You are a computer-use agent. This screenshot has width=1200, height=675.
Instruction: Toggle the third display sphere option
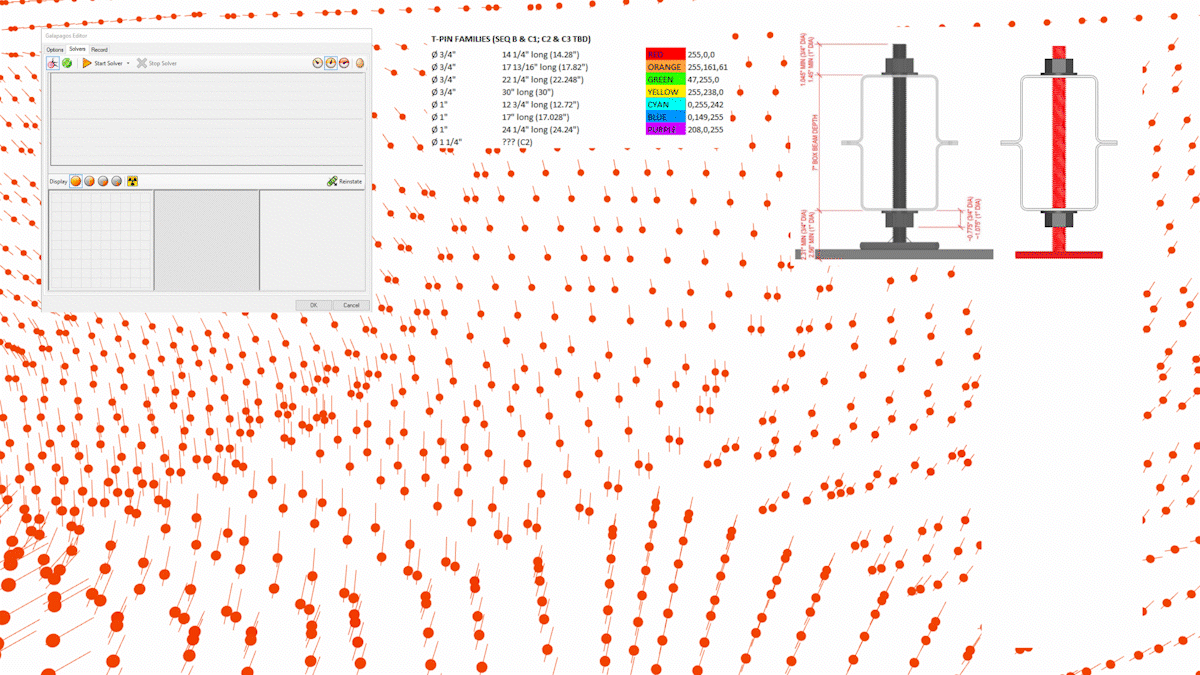[x=103, y=182]
